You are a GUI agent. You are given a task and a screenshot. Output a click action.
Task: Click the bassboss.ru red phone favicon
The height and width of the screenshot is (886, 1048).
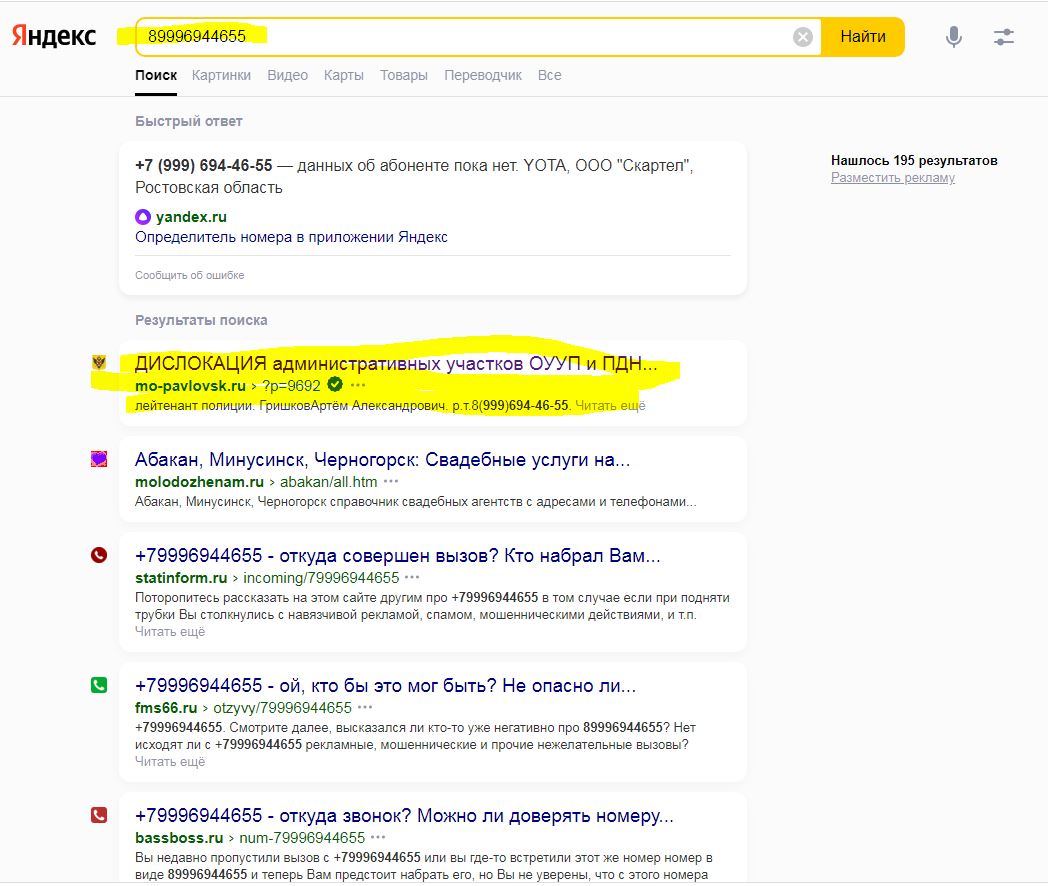[x=99, y=815]
